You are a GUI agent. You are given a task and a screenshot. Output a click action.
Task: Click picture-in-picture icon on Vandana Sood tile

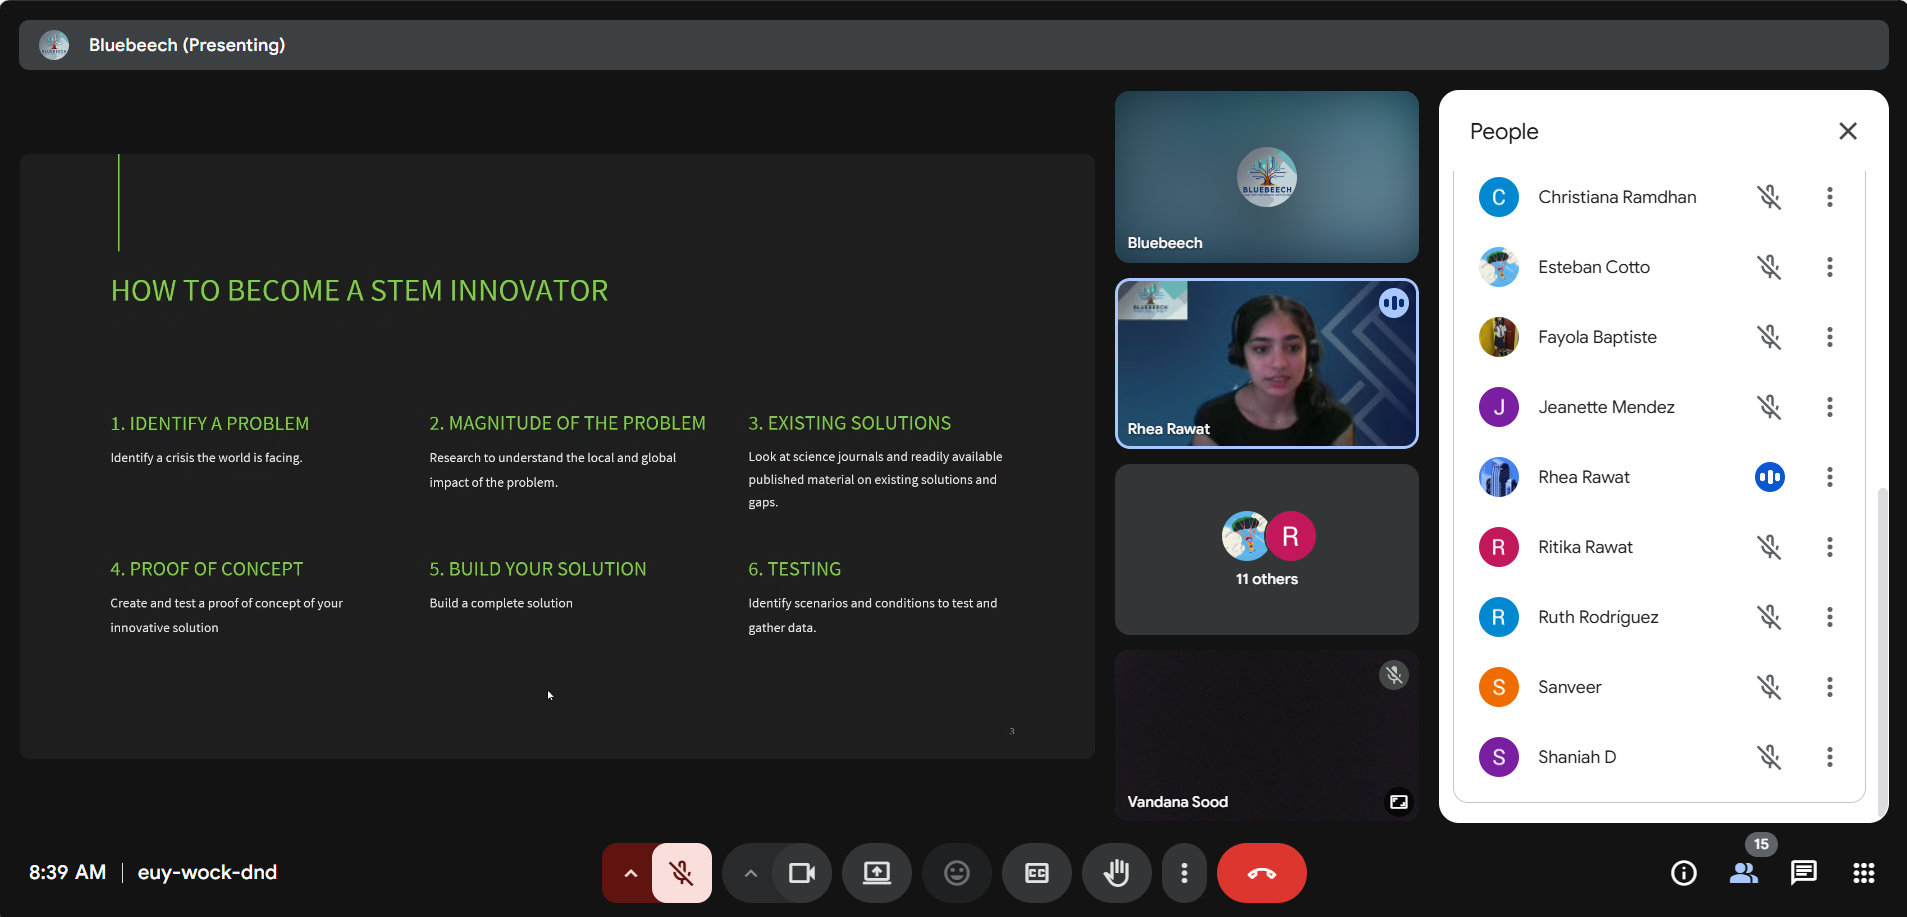[x=1398, y=802]
